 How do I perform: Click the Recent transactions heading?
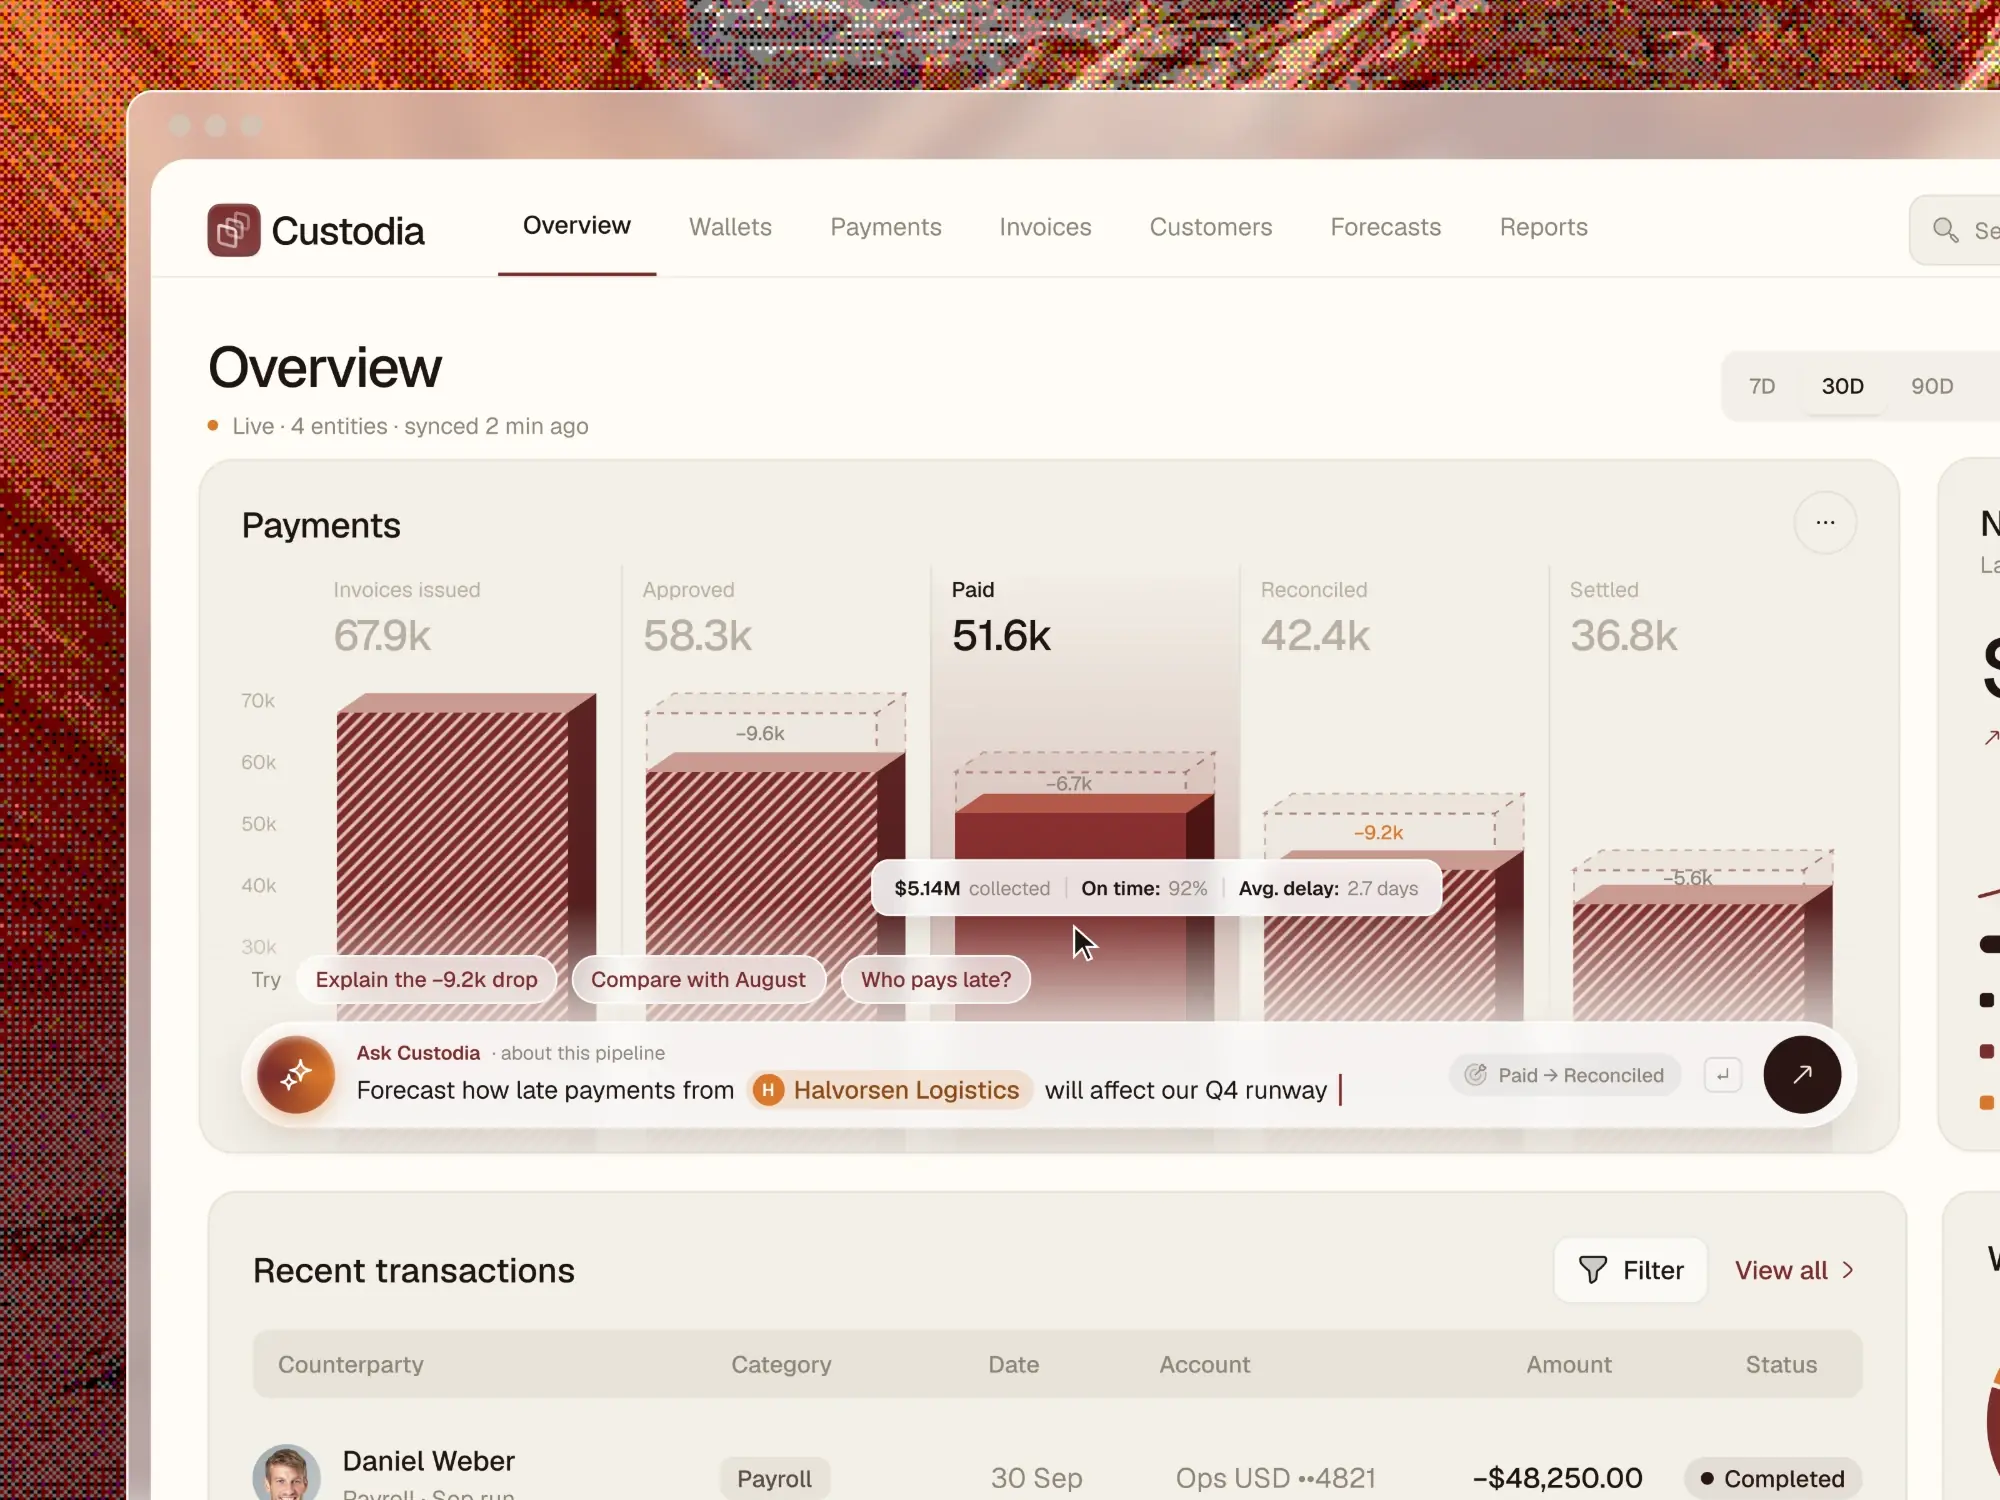[x=413, y=1270]
